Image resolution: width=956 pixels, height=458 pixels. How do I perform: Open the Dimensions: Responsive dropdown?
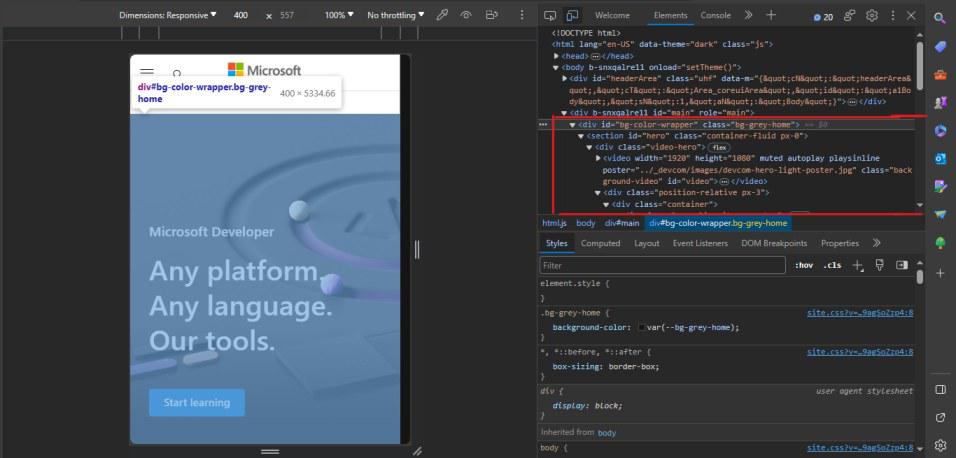pyautogui.click(x=167, y=16)
